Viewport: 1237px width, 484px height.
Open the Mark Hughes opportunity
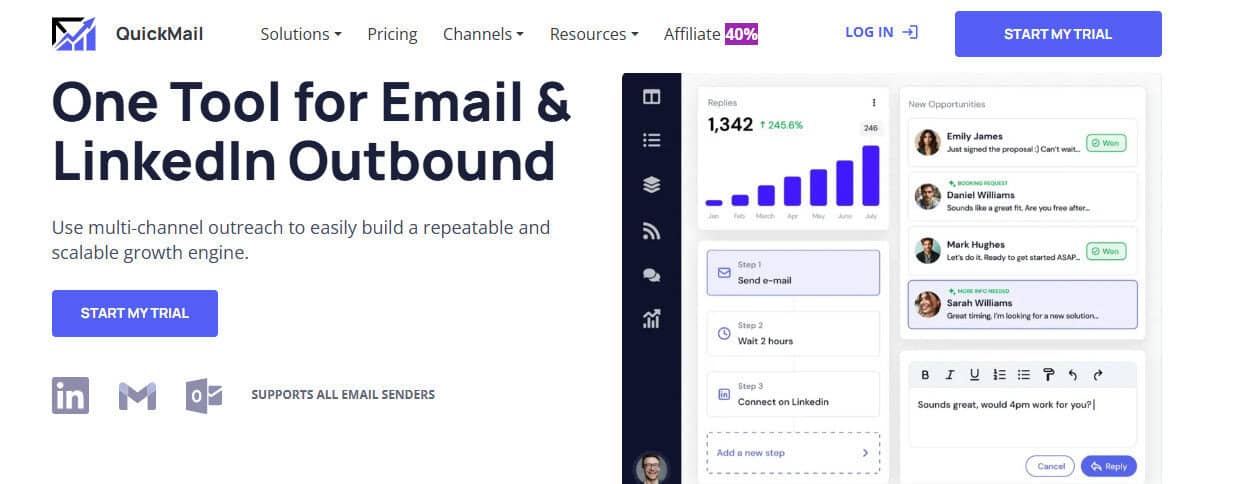click(1022, 250)
